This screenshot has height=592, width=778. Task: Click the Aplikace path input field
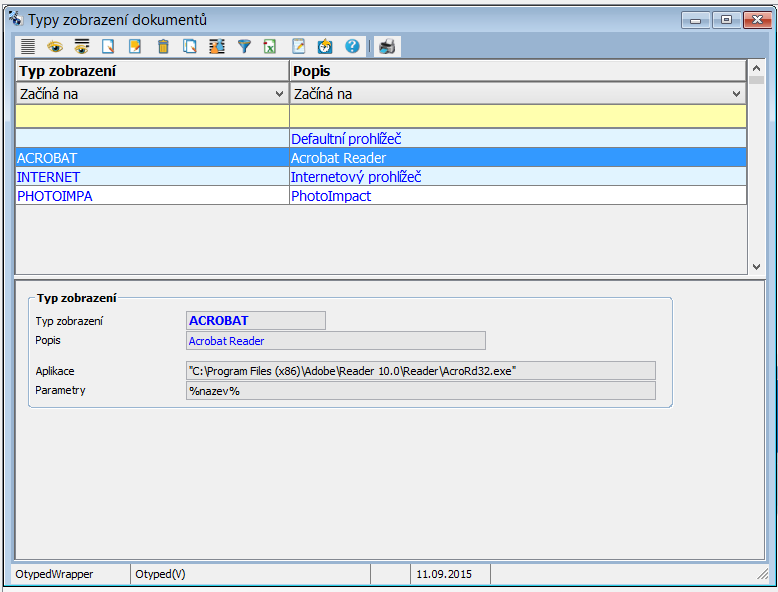pyautogui.click(x=421, y=371)
